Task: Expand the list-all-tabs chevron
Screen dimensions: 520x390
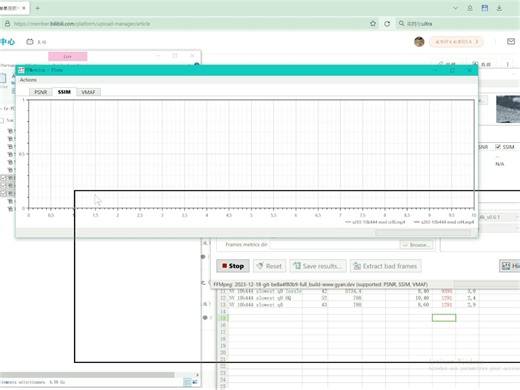Action: (x=455, y=8)
